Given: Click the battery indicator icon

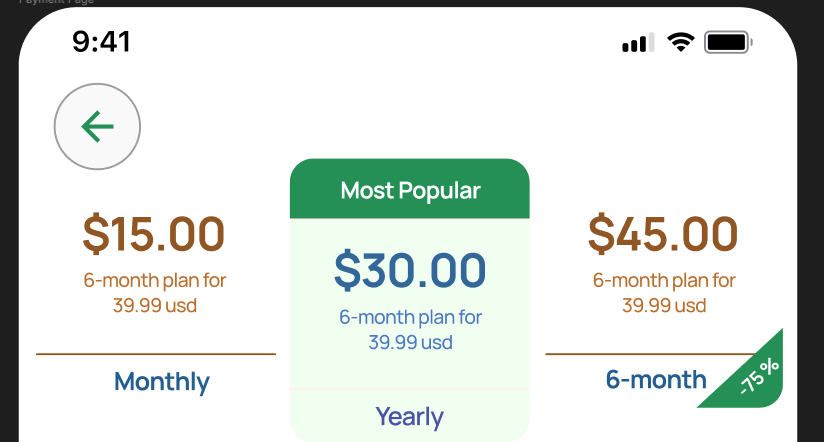Looking at the screenshot, I should (x=728, y=42).
